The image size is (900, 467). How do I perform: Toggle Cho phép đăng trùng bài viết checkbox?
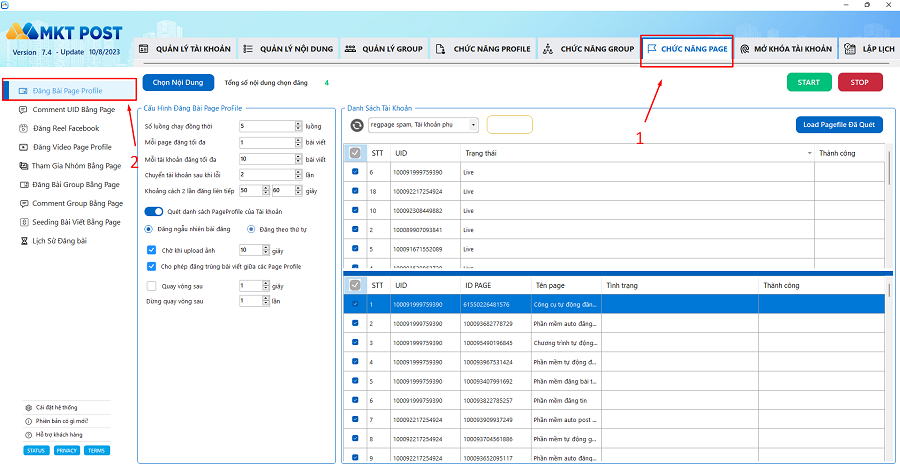pyautogui.click(x=152, y=266)
